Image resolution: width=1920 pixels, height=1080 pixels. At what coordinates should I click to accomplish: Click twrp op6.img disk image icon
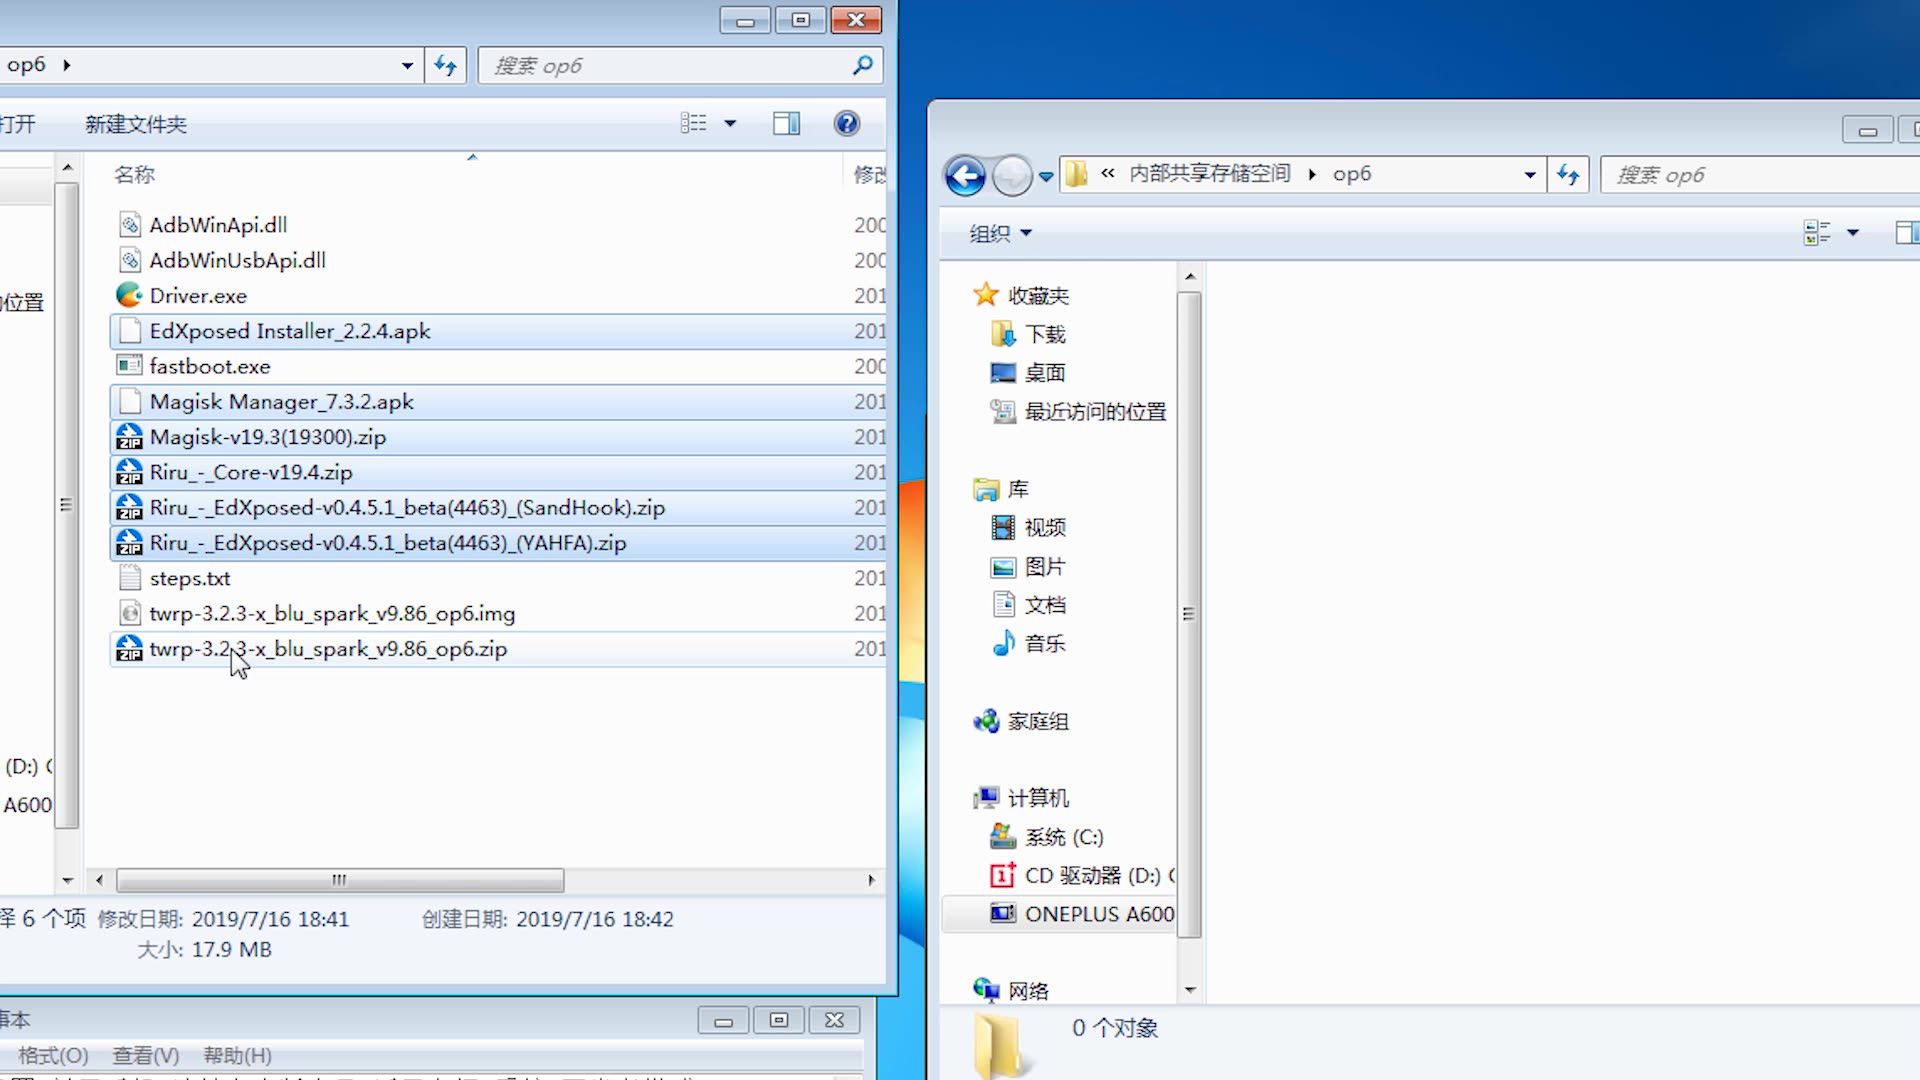[x=129, y=613]
